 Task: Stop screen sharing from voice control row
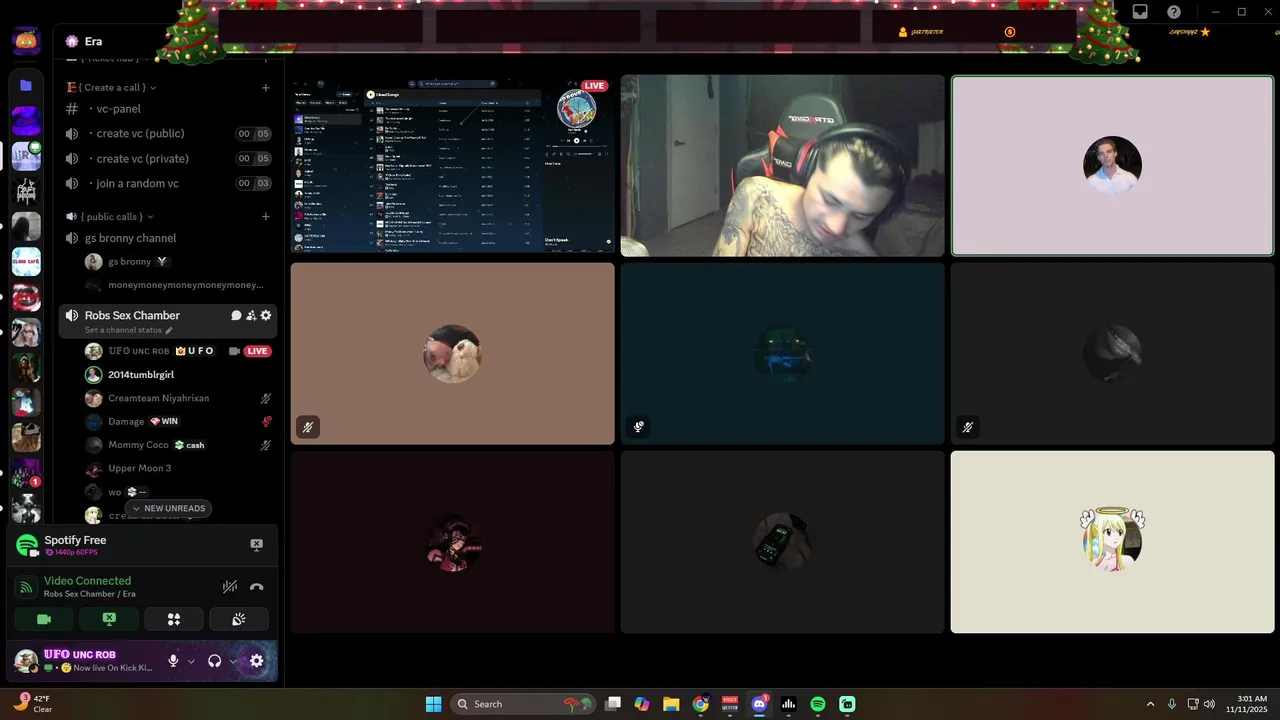[x=109, y=619]
